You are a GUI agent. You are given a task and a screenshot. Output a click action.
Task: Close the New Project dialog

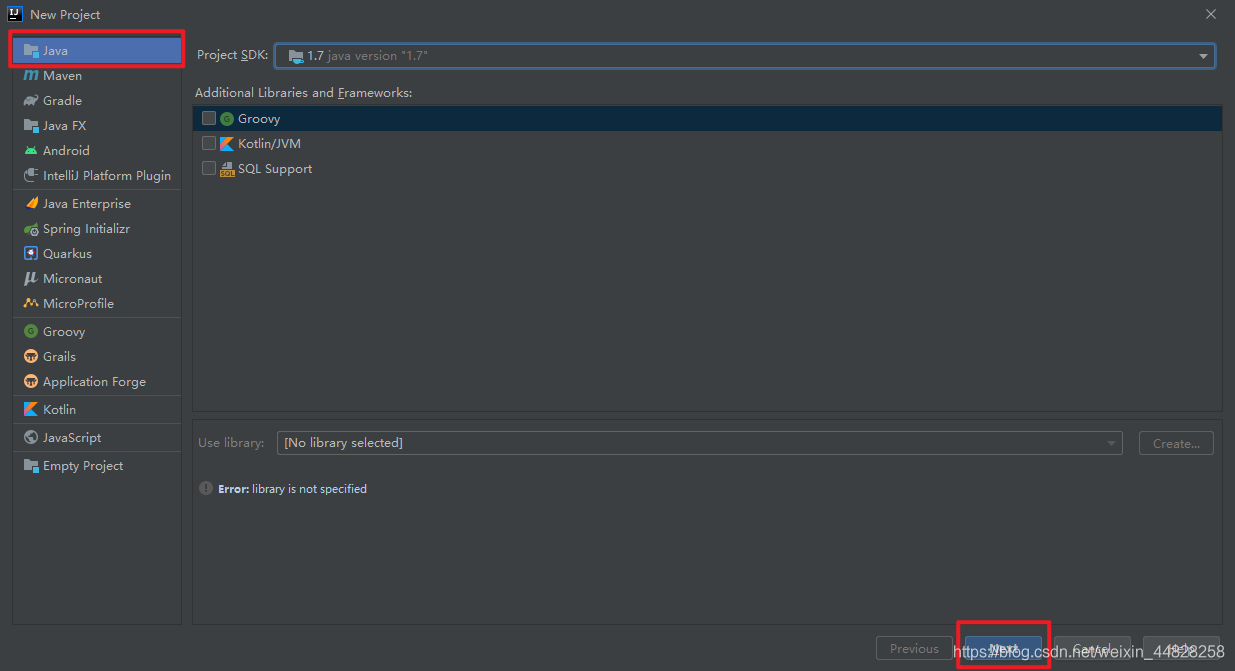coord(1211,14)
